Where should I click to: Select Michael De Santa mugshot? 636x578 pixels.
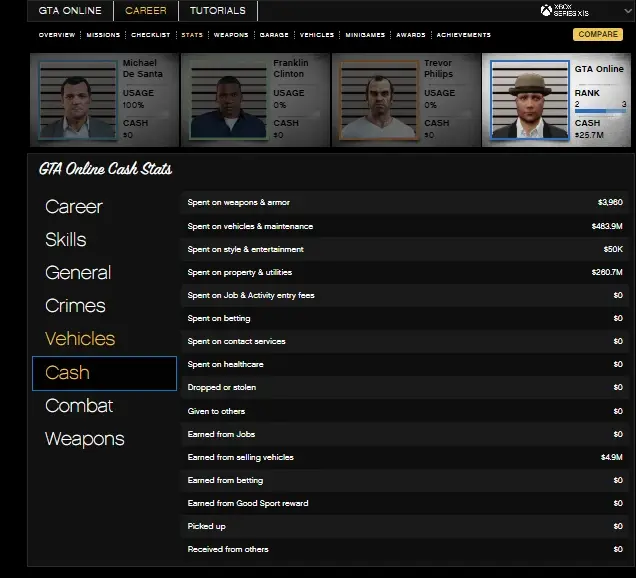77,100
